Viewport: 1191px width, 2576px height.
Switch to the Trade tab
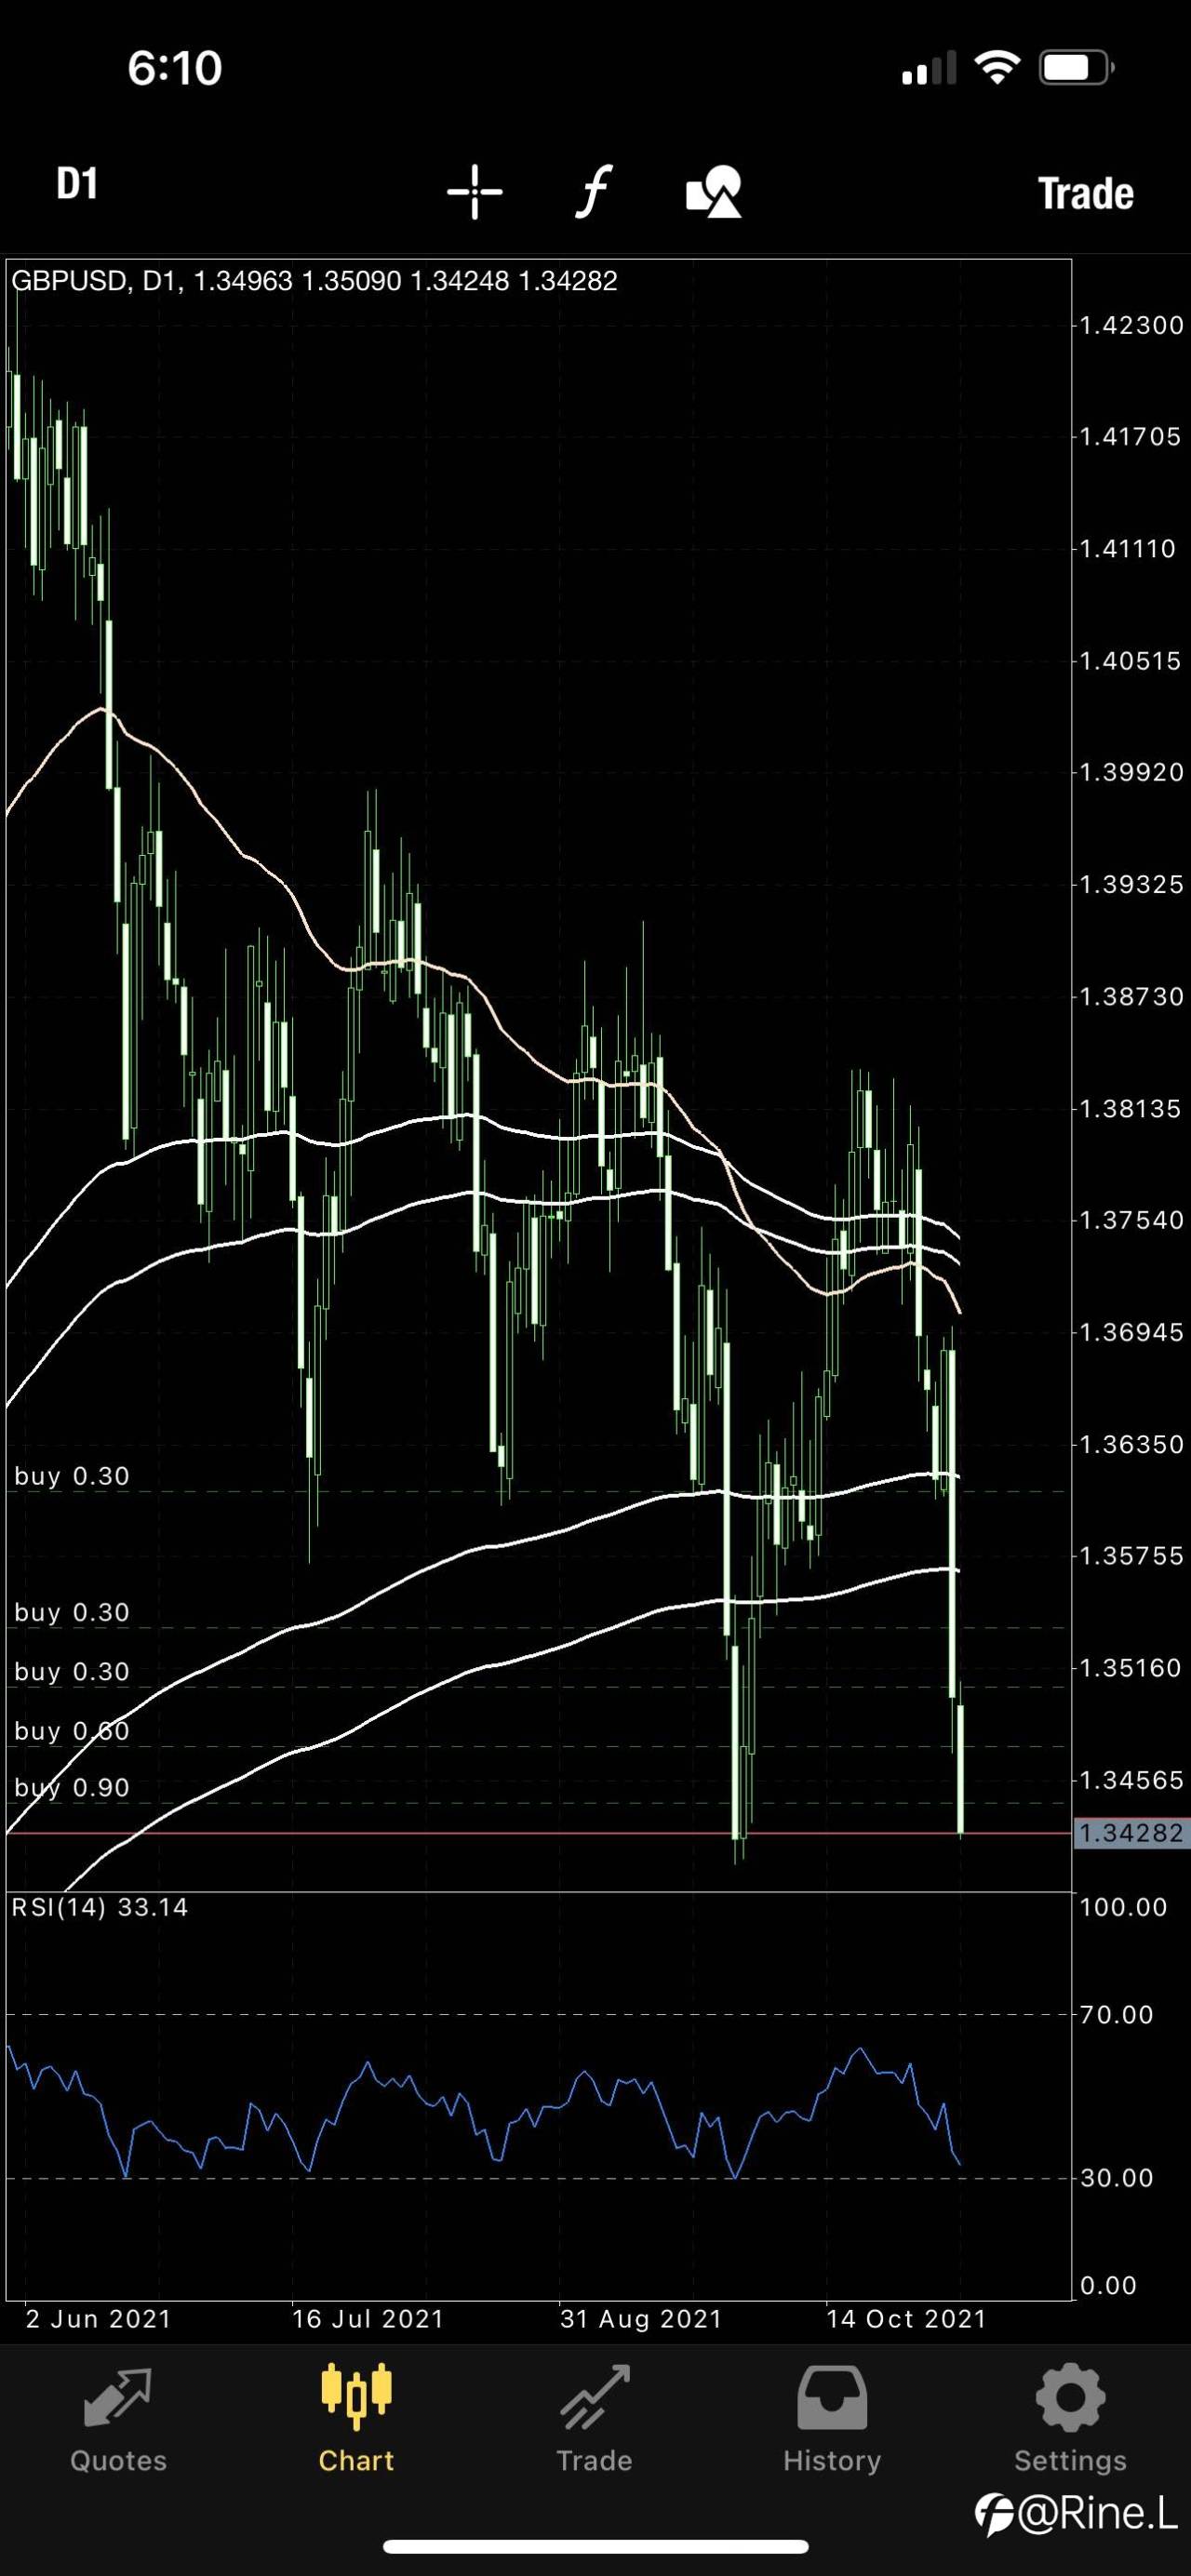pos(594,2419)
